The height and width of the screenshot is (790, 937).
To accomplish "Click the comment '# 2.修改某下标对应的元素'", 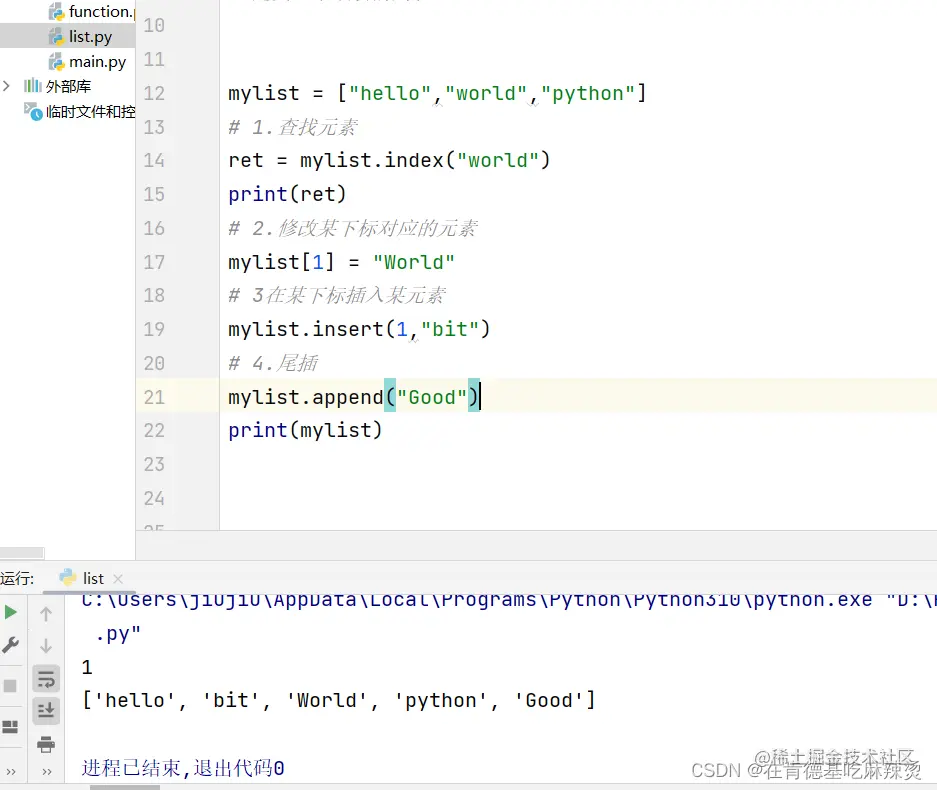I will [353, 228].
